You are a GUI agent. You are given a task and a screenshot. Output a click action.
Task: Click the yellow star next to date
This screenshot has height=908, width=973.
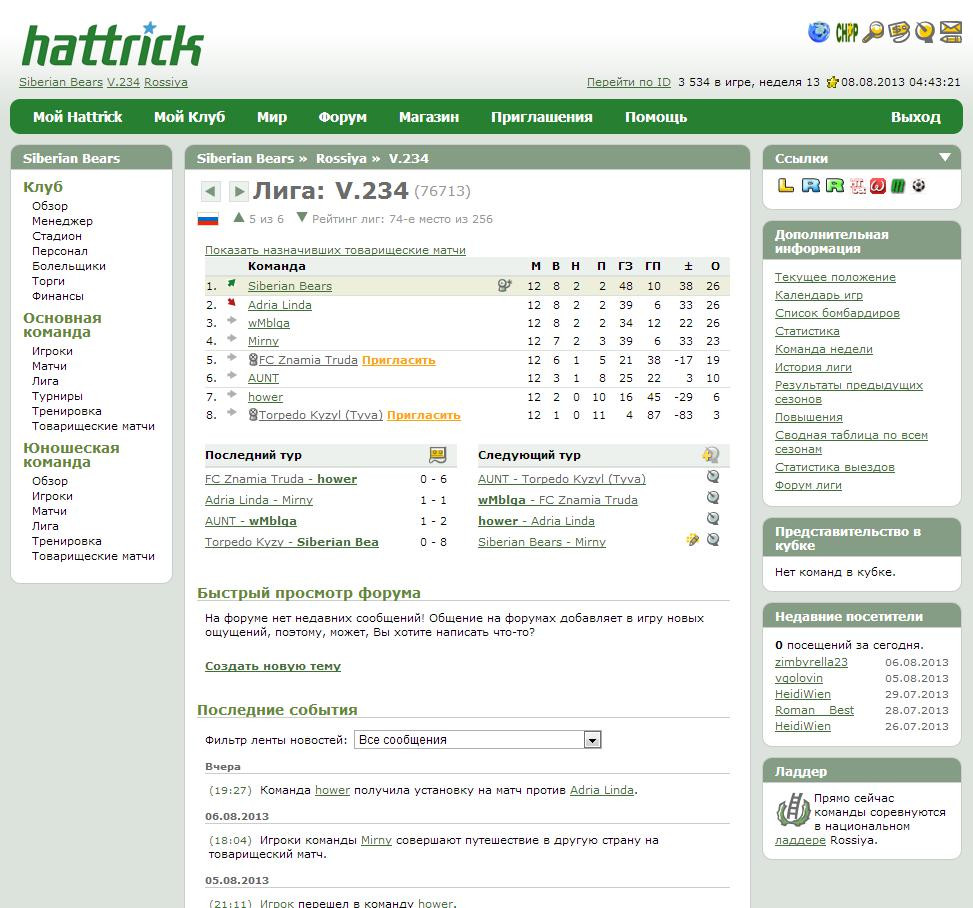(x=832, y=82)
